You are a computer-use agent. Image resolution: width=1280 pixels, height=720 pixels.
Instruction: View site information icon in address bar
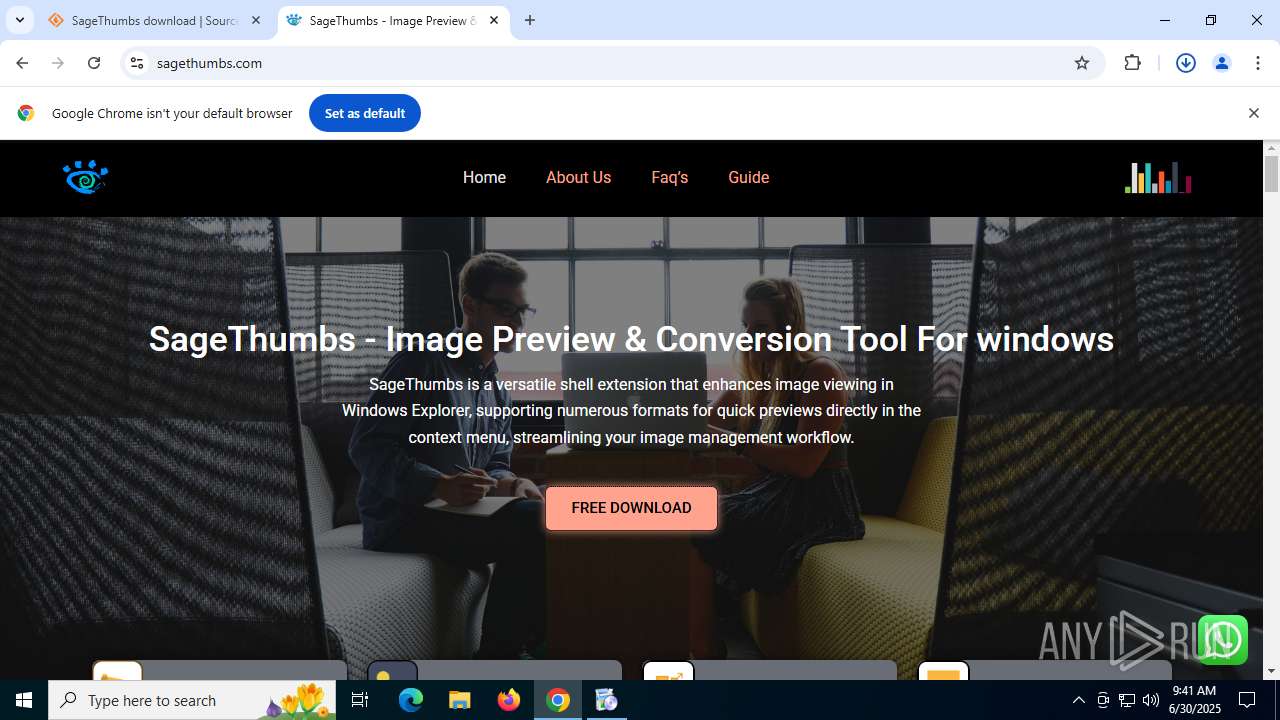pyautogui.click(x=137, y=63)
